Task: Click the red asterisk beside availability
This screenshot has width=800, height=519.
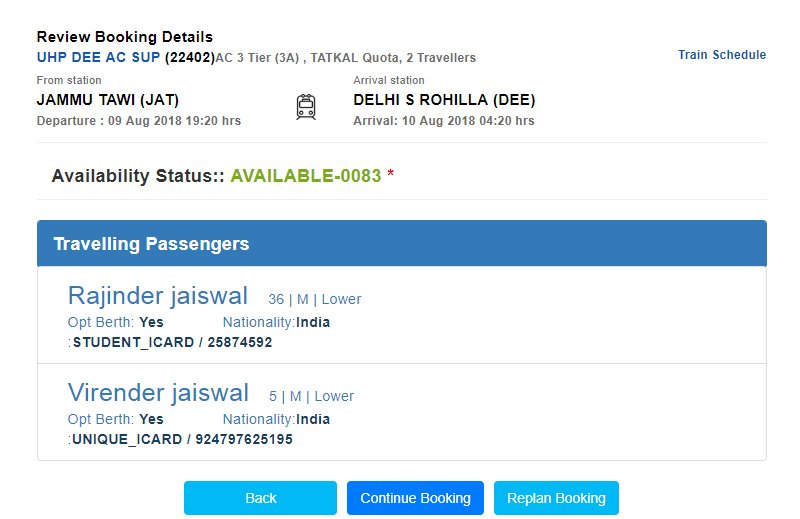Action: pyautogui.click(x=390, y=174)
